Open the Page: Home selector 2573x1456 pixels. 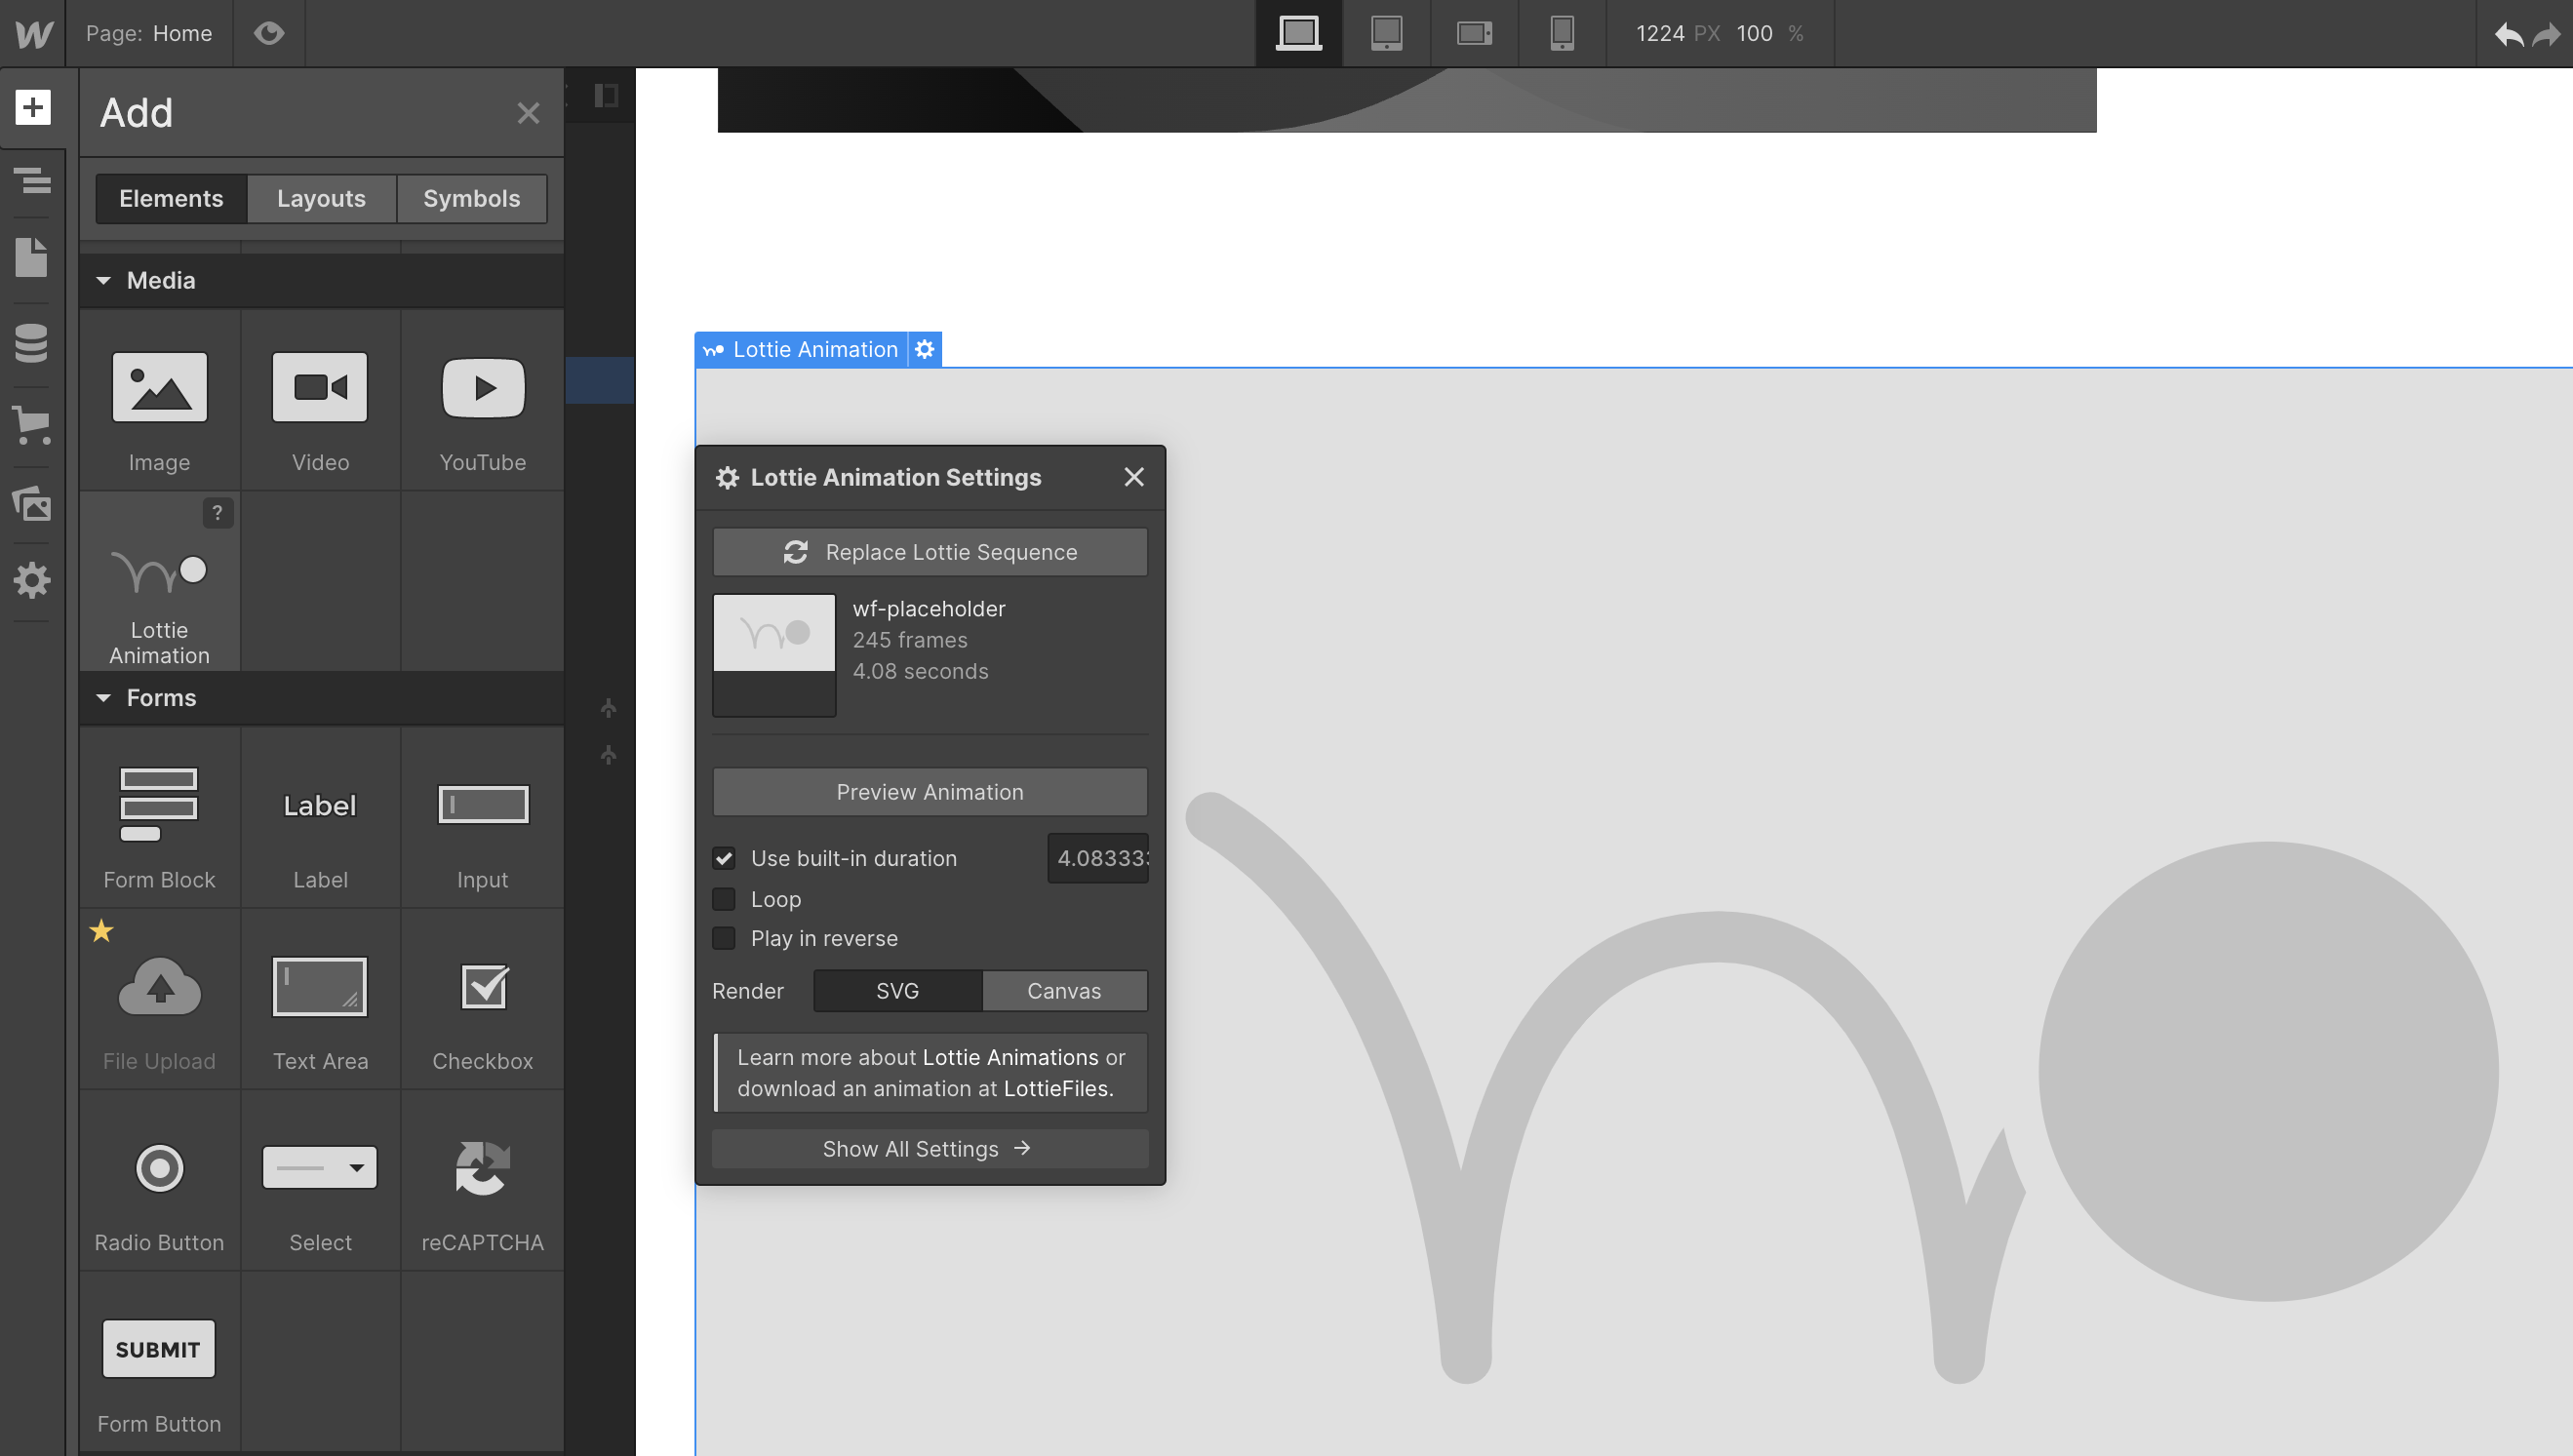pos(149,33)
